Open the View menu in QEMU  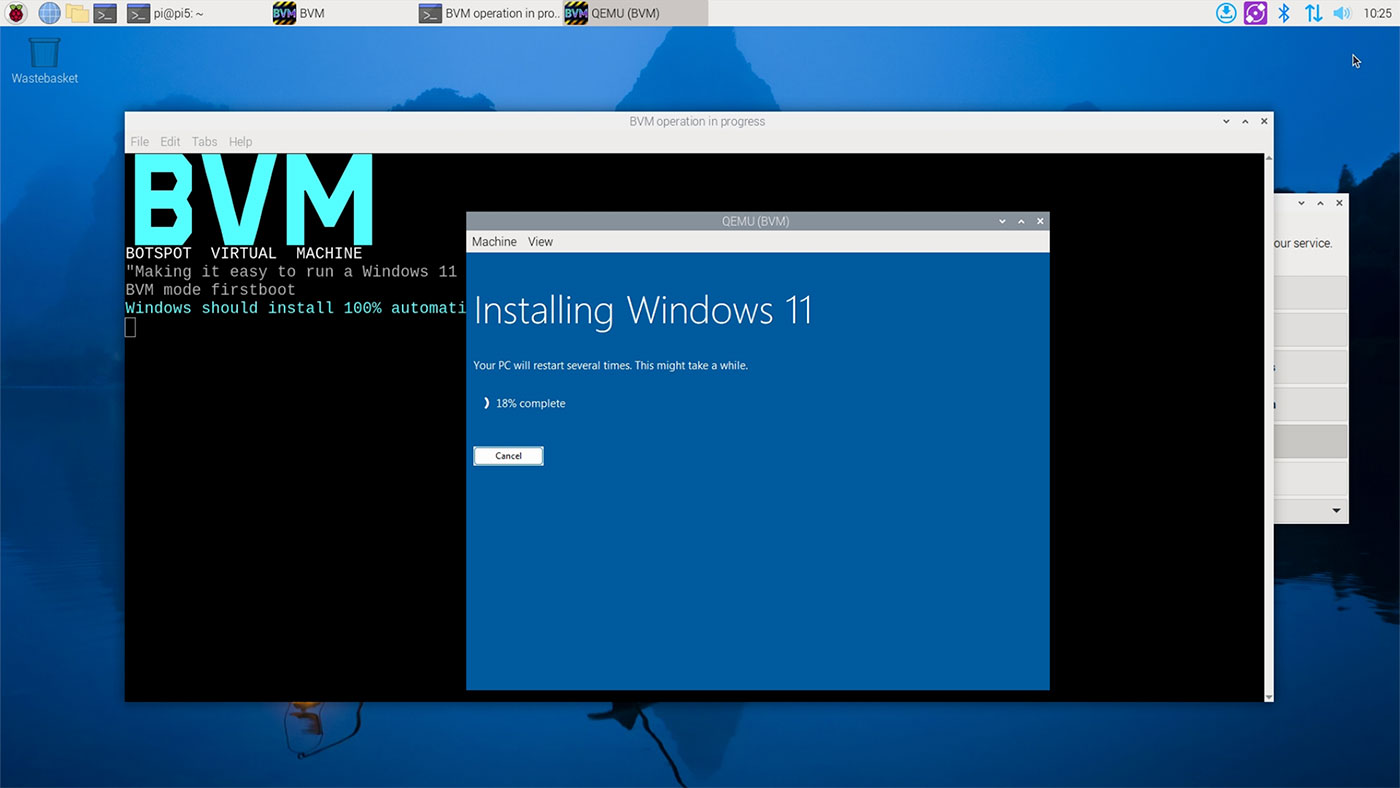coord(540,242)
